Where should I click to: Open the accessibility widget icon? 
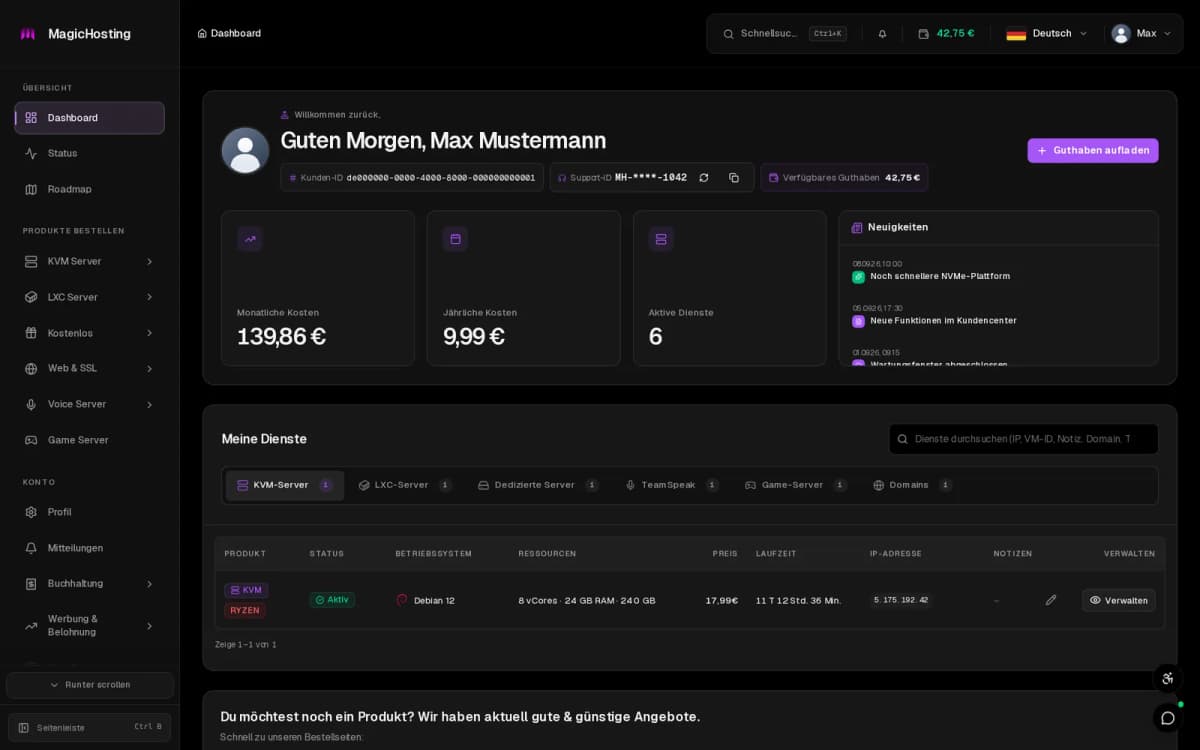1167,678
